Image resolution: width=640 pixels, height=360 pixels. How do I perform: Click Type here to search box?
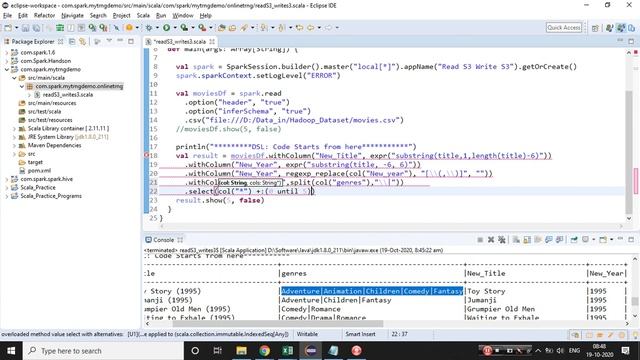[x=103, y=351]
